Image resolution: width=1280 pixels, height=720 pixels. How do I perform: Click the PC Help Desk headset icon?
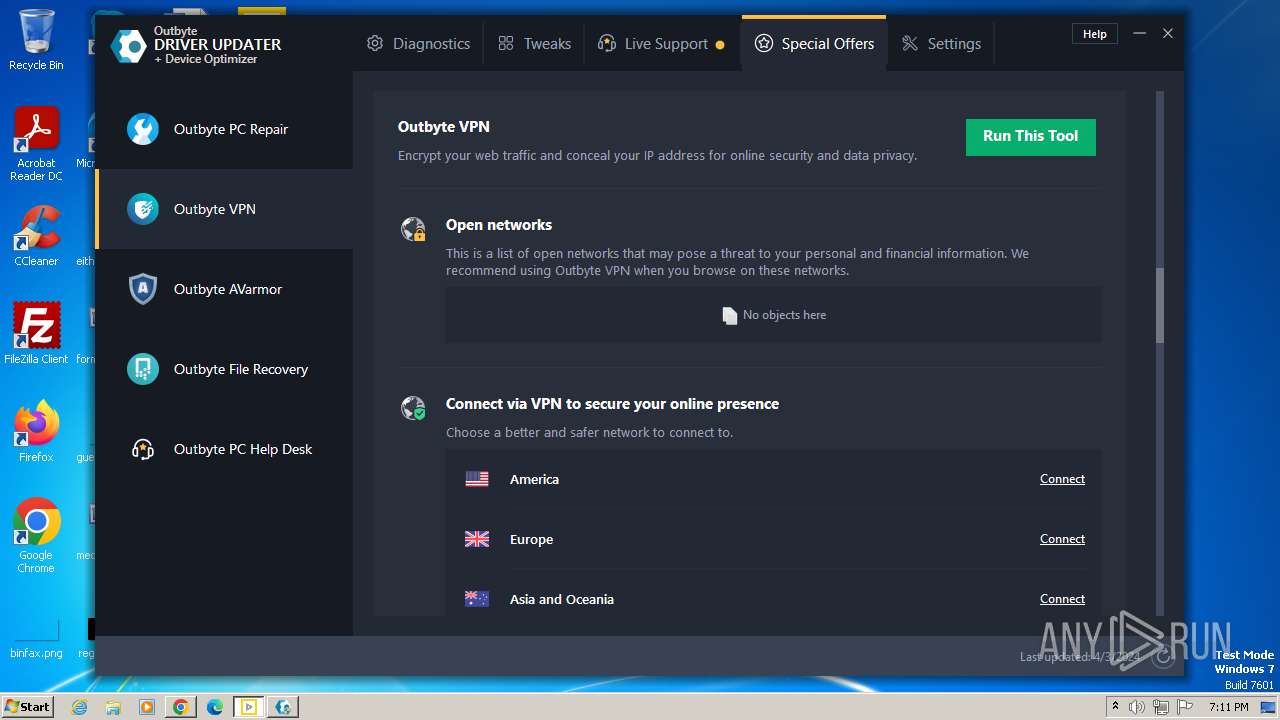(143, 449)
